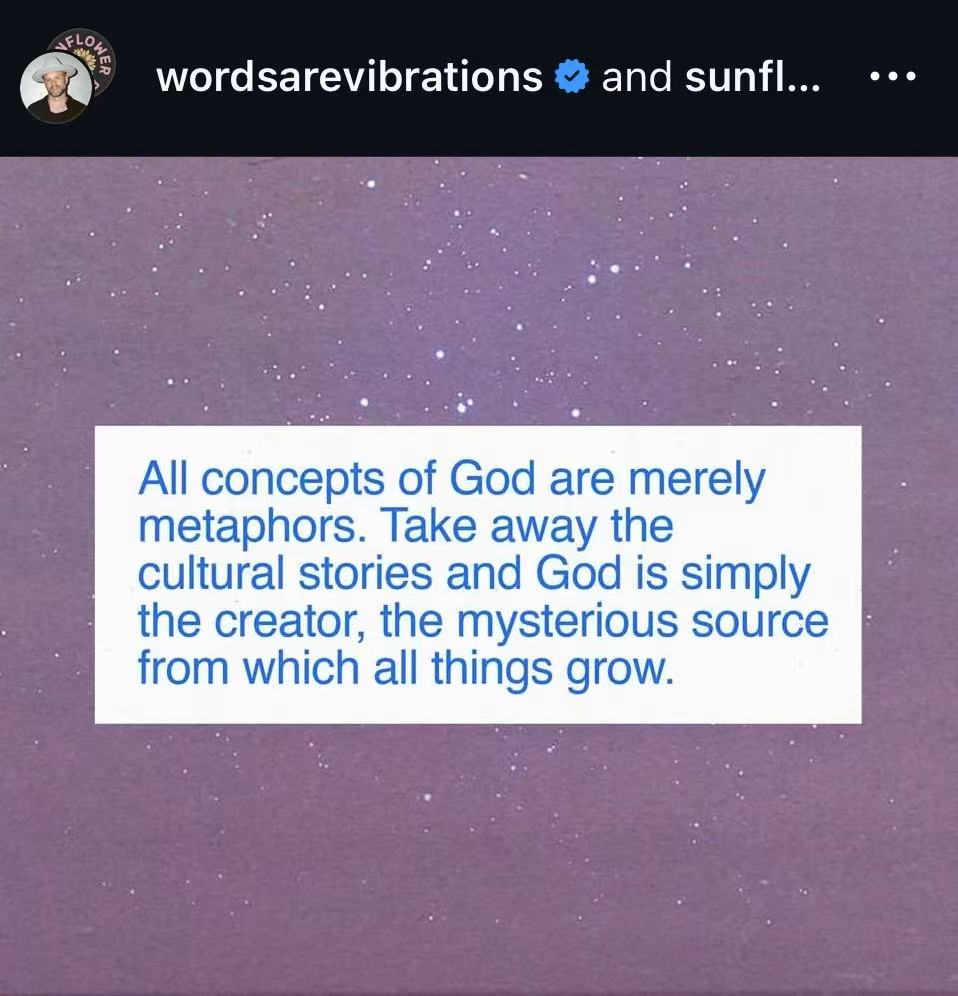The height and width of the screenshot is (996, 958).
Task: Tap the line 'All concepts of God are merely'
Action: coord(452,480)
